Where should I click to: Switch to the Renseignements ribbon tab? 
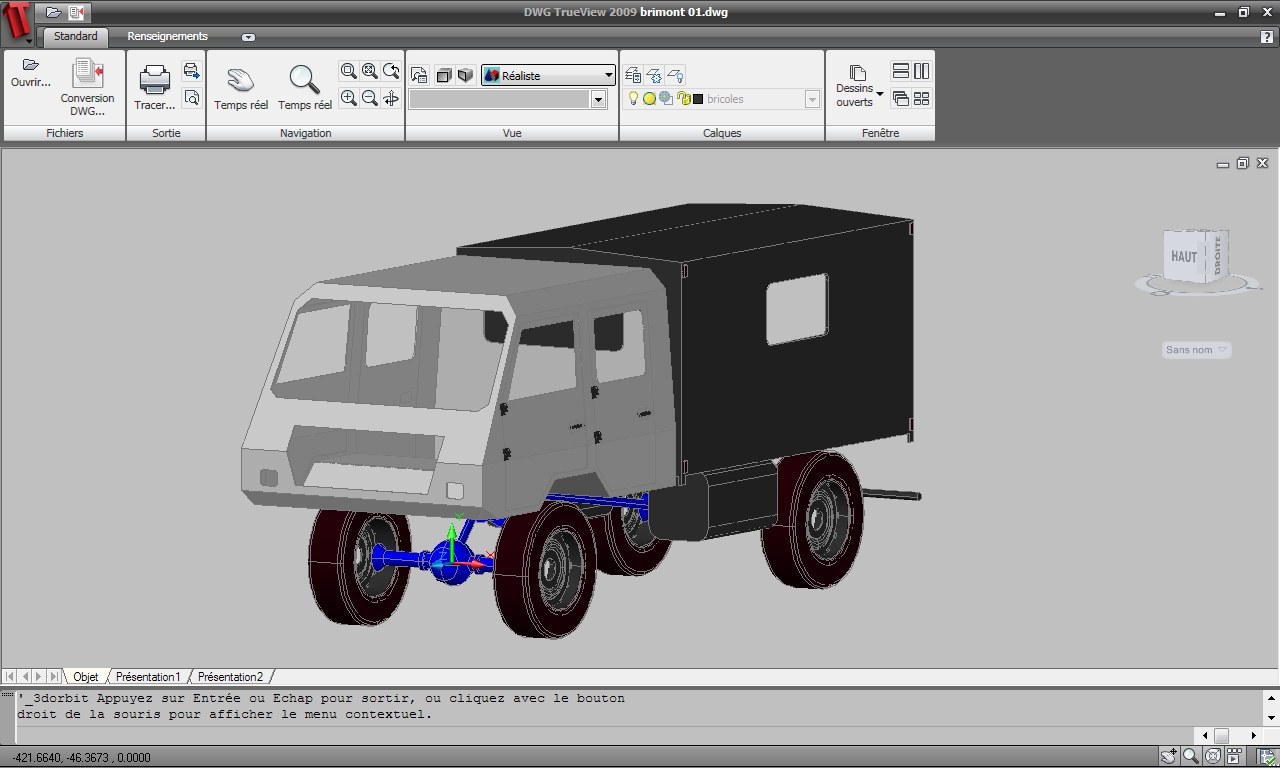click(167, 36)
